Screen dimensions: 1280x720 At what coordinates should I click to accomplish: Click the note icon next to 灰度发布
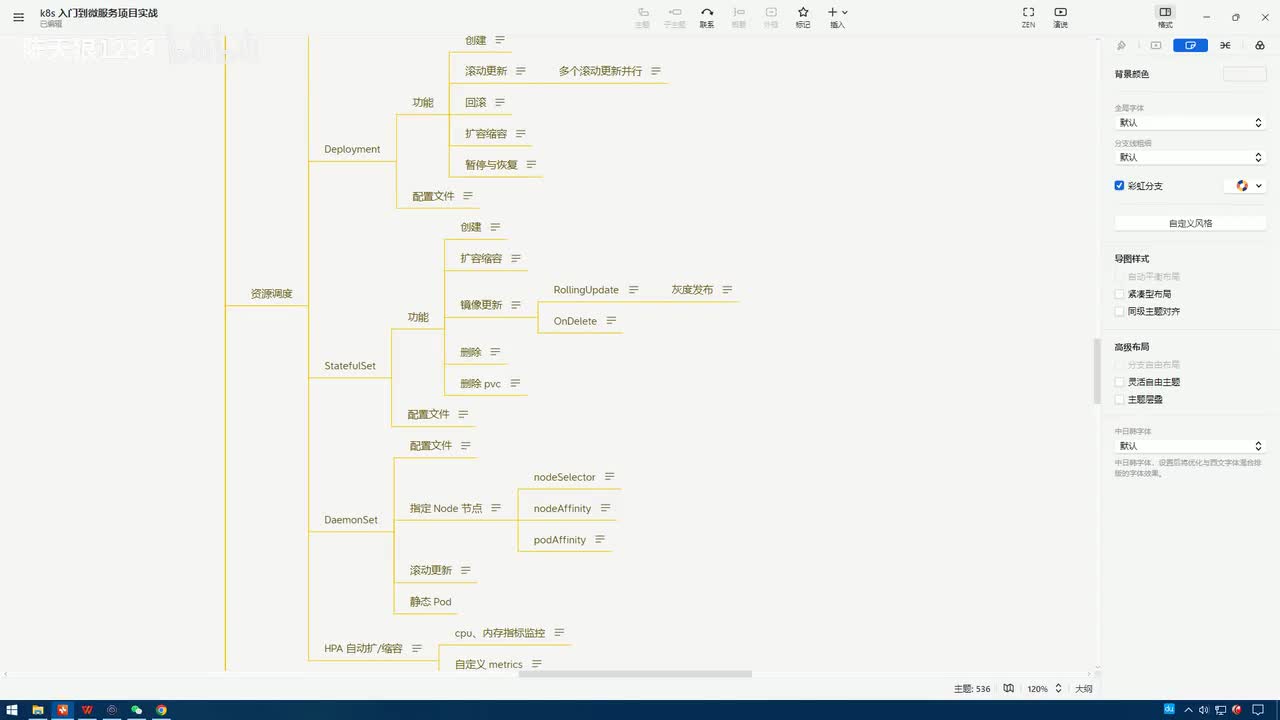727,290
